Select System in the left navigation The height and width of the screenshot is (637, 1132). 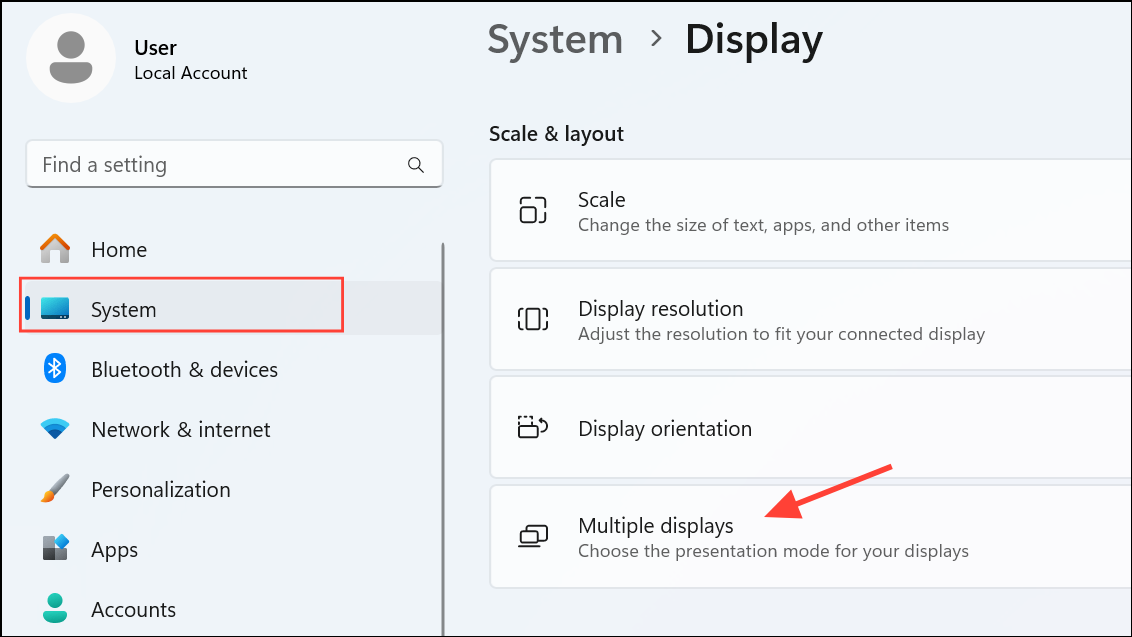[x=123, y=310]
